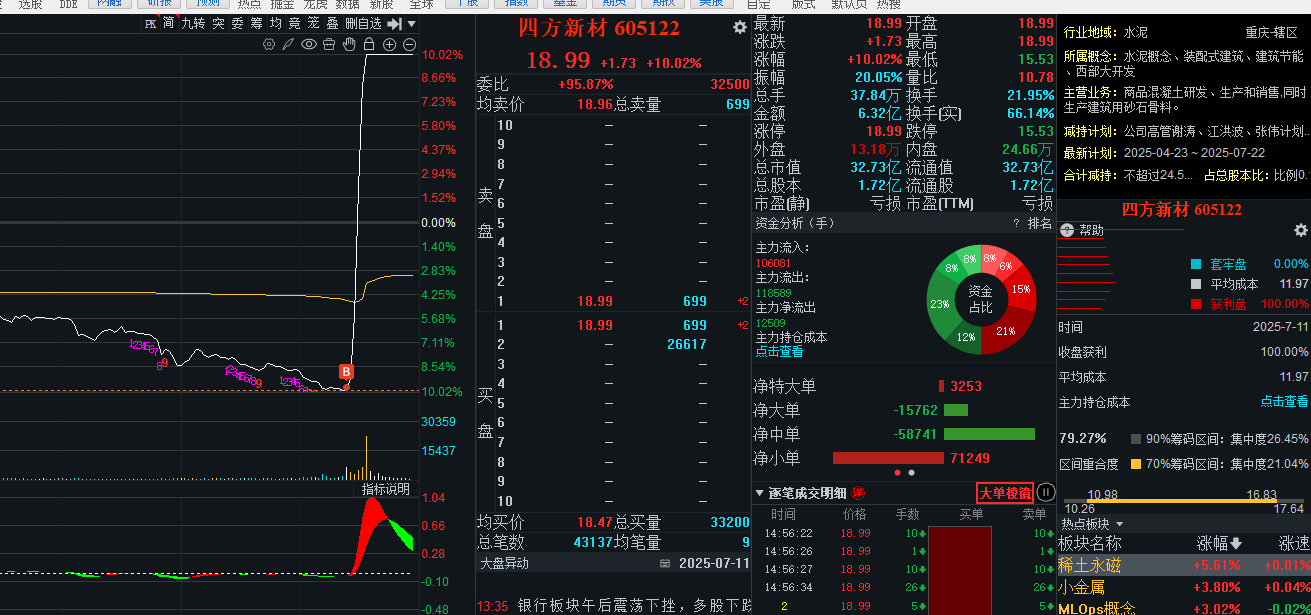
Task: Click the 竞 indicator button
Action: click(x=294, y=23)
